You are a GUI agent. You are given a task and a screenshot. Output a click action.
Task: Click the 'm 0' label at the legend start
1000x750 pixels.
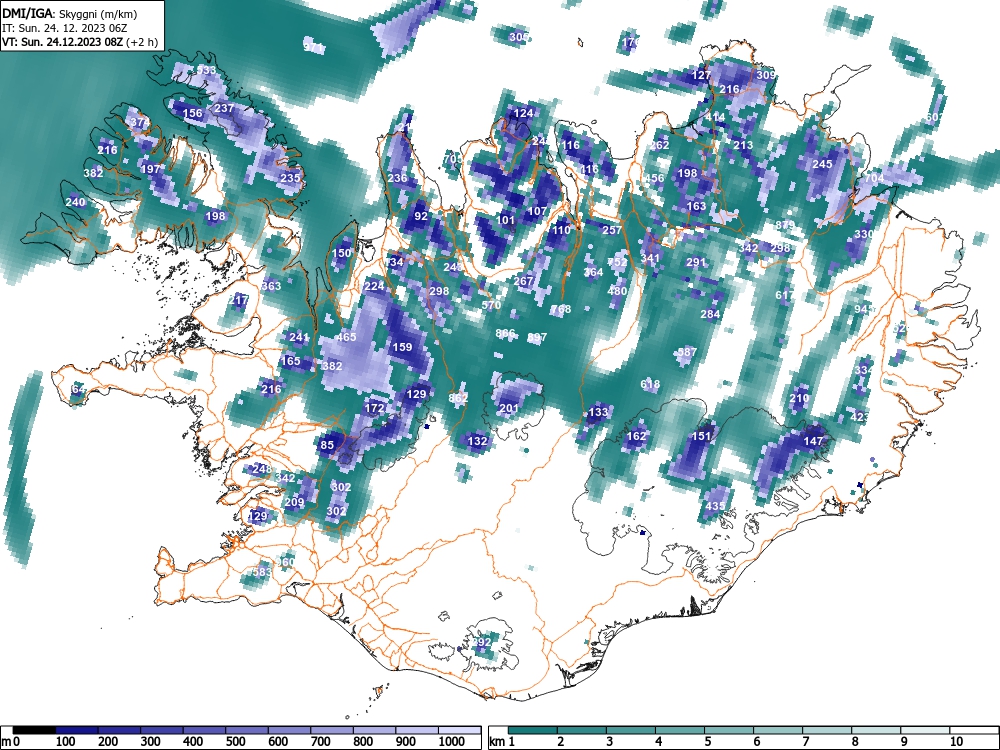tap(10, 742)
